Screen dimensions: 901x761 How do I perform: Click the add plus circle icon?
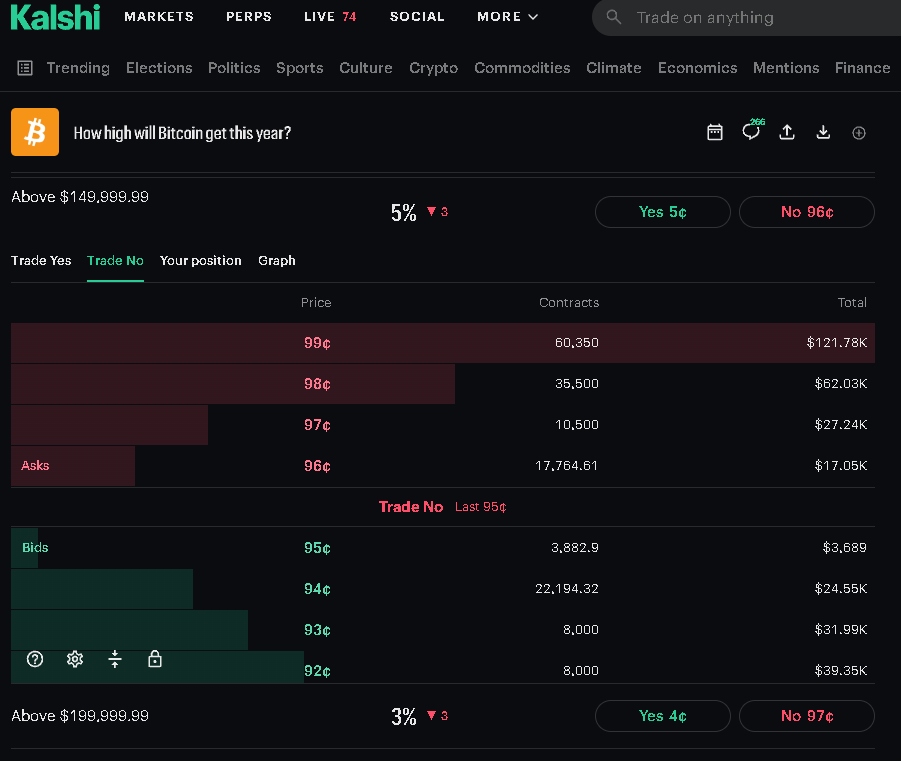tap(858, 133)
